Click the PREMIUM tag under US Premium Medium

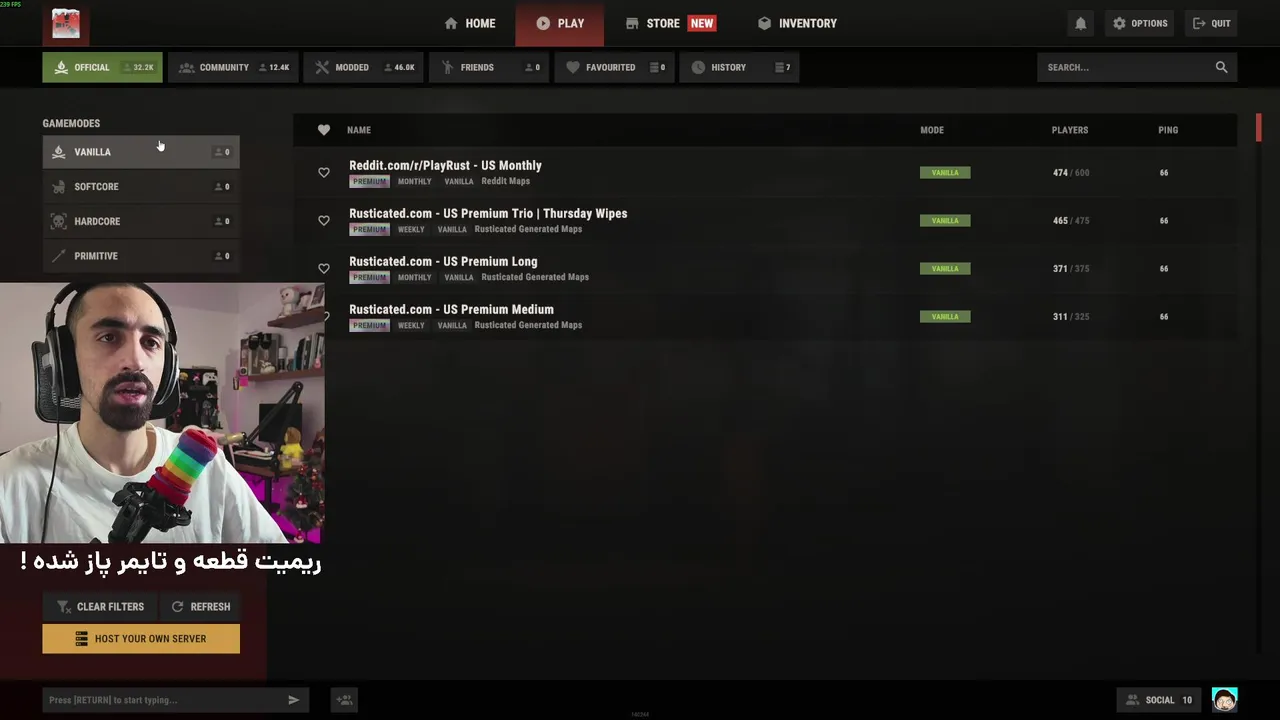point(369,326)
